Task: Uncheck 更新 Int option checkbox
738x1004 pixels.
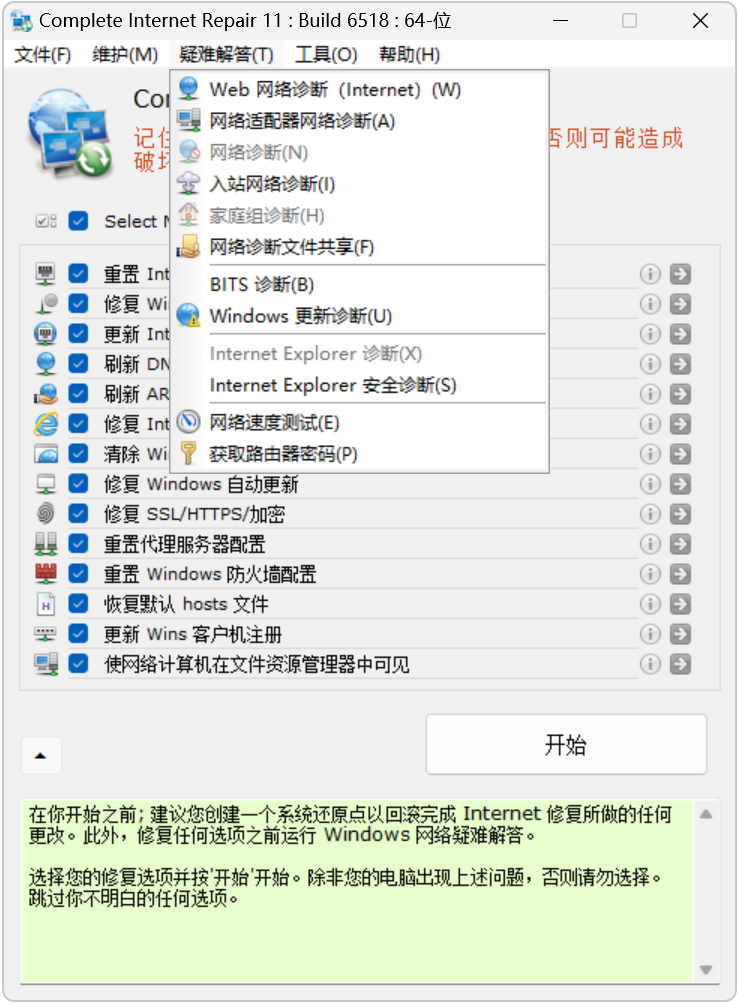Action: point(78,334)
